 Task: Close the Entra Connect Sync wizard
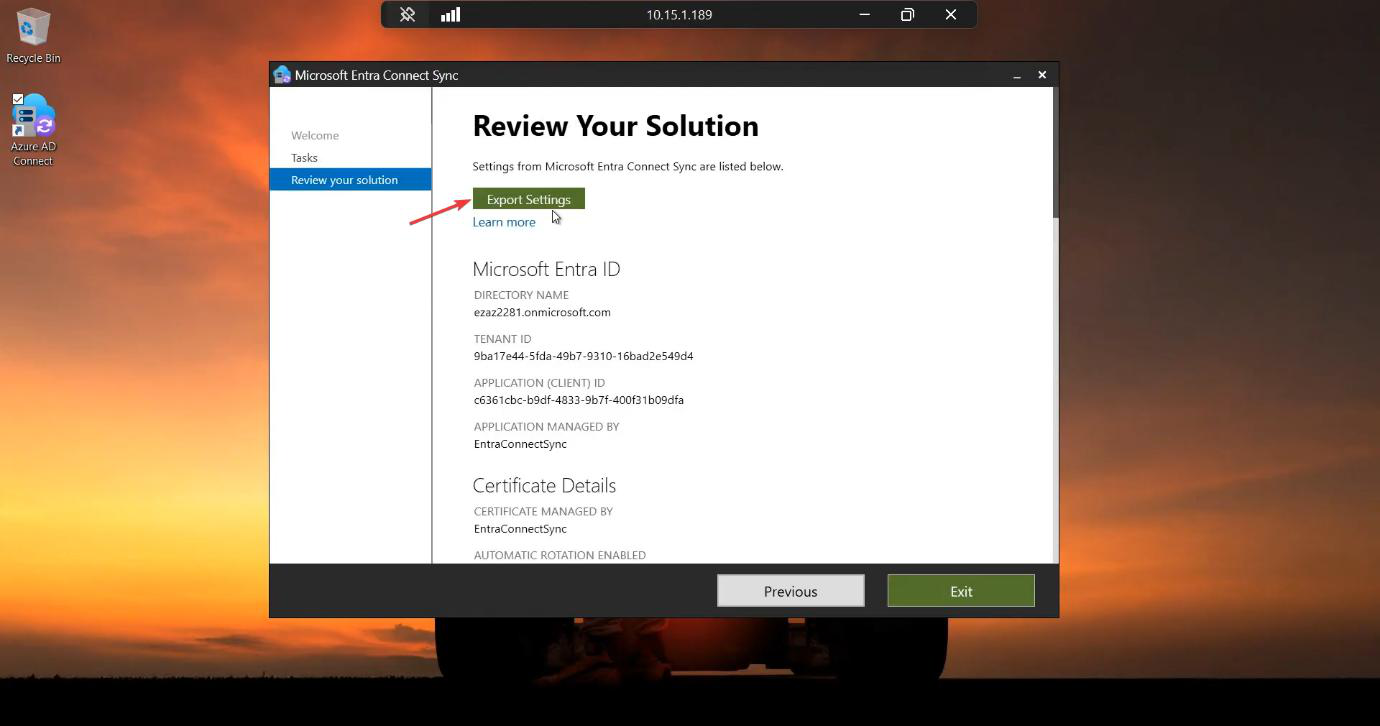click(x=1042, y=75)
